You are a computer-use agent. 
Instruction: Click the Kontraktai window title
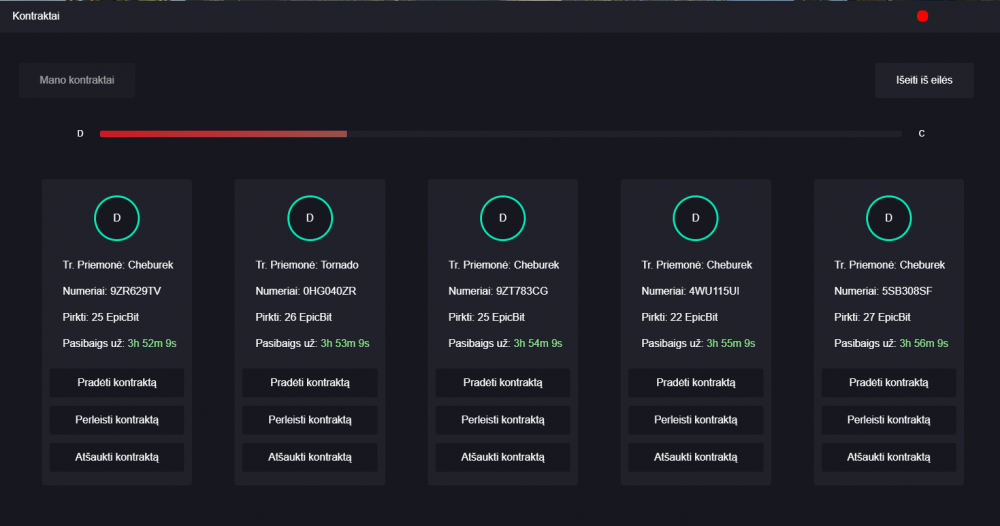pyautogui.click(x=36, y=16)
